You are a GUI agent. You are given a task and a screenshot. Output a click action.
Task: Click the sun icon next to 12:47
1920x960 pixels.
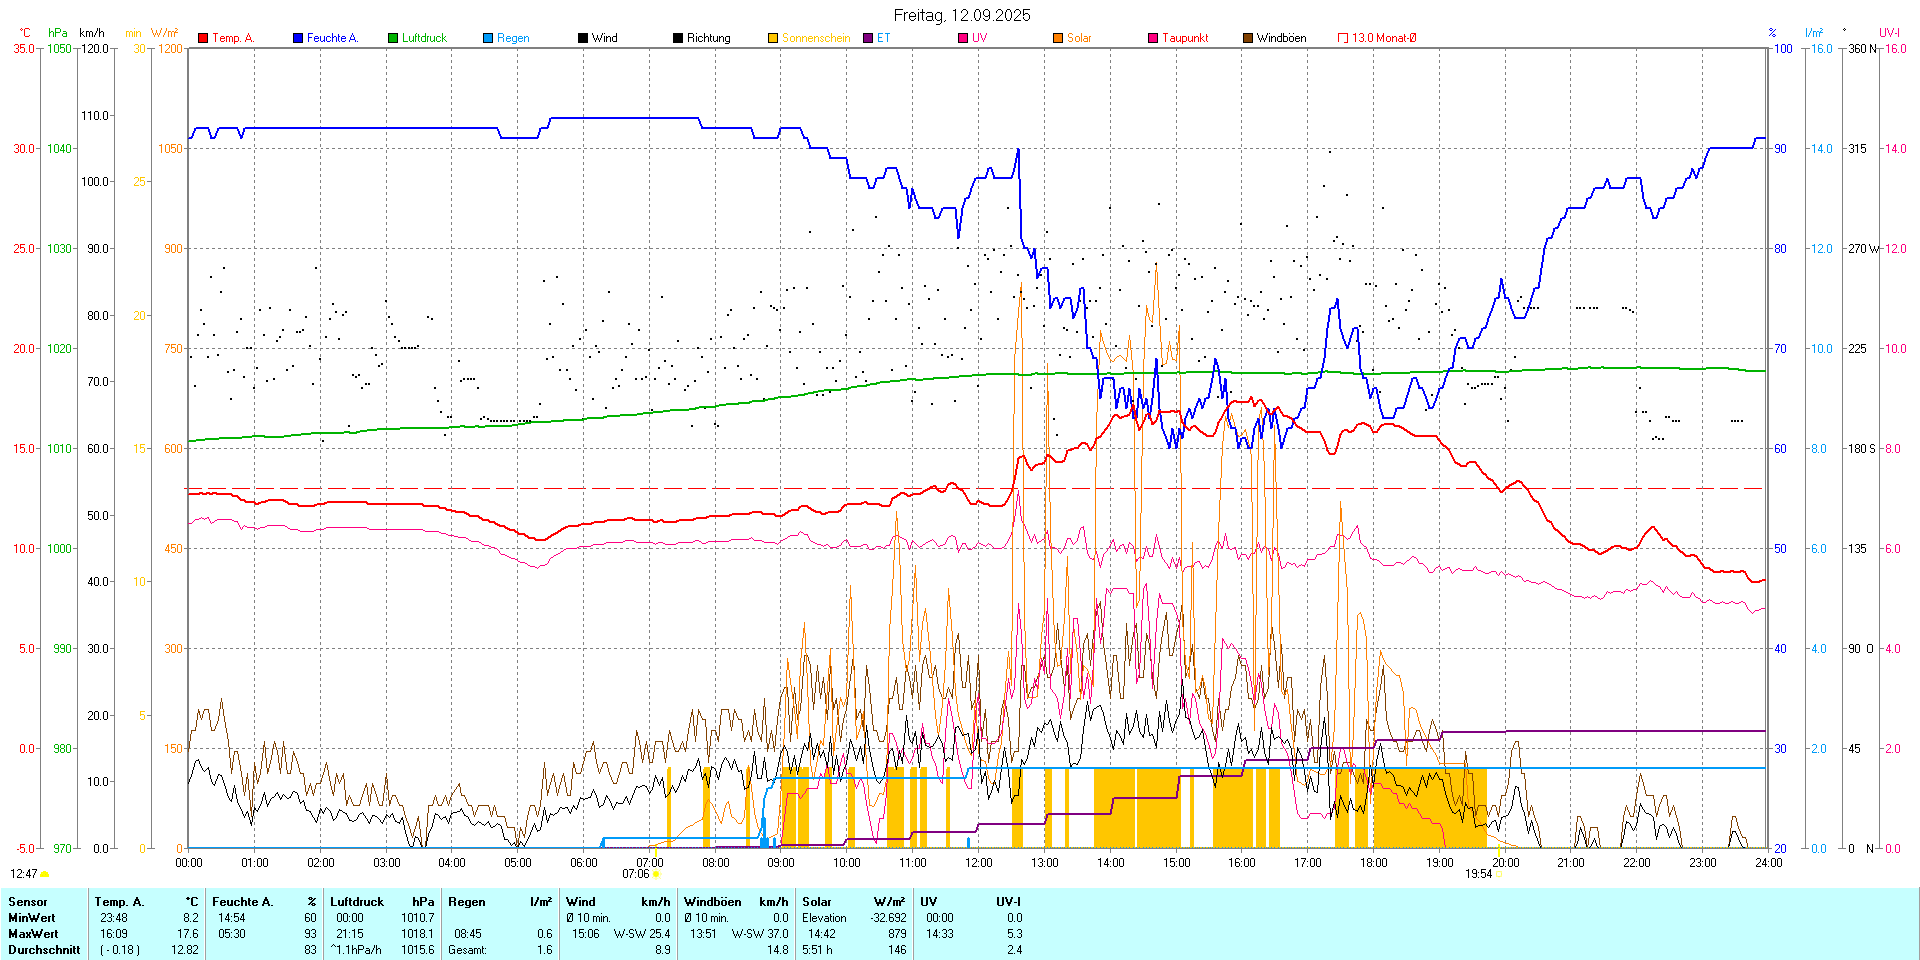(x=45, y=874)
